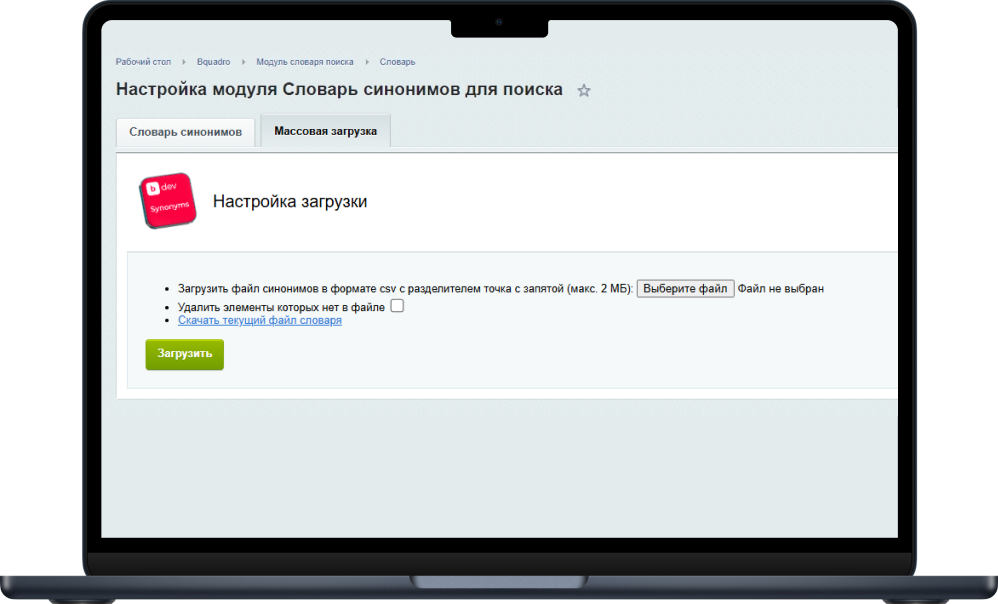This screenshot has height=604, width=998.
Task: Switch to Словарь синонимов tab
Action: (x=185, y=132)
